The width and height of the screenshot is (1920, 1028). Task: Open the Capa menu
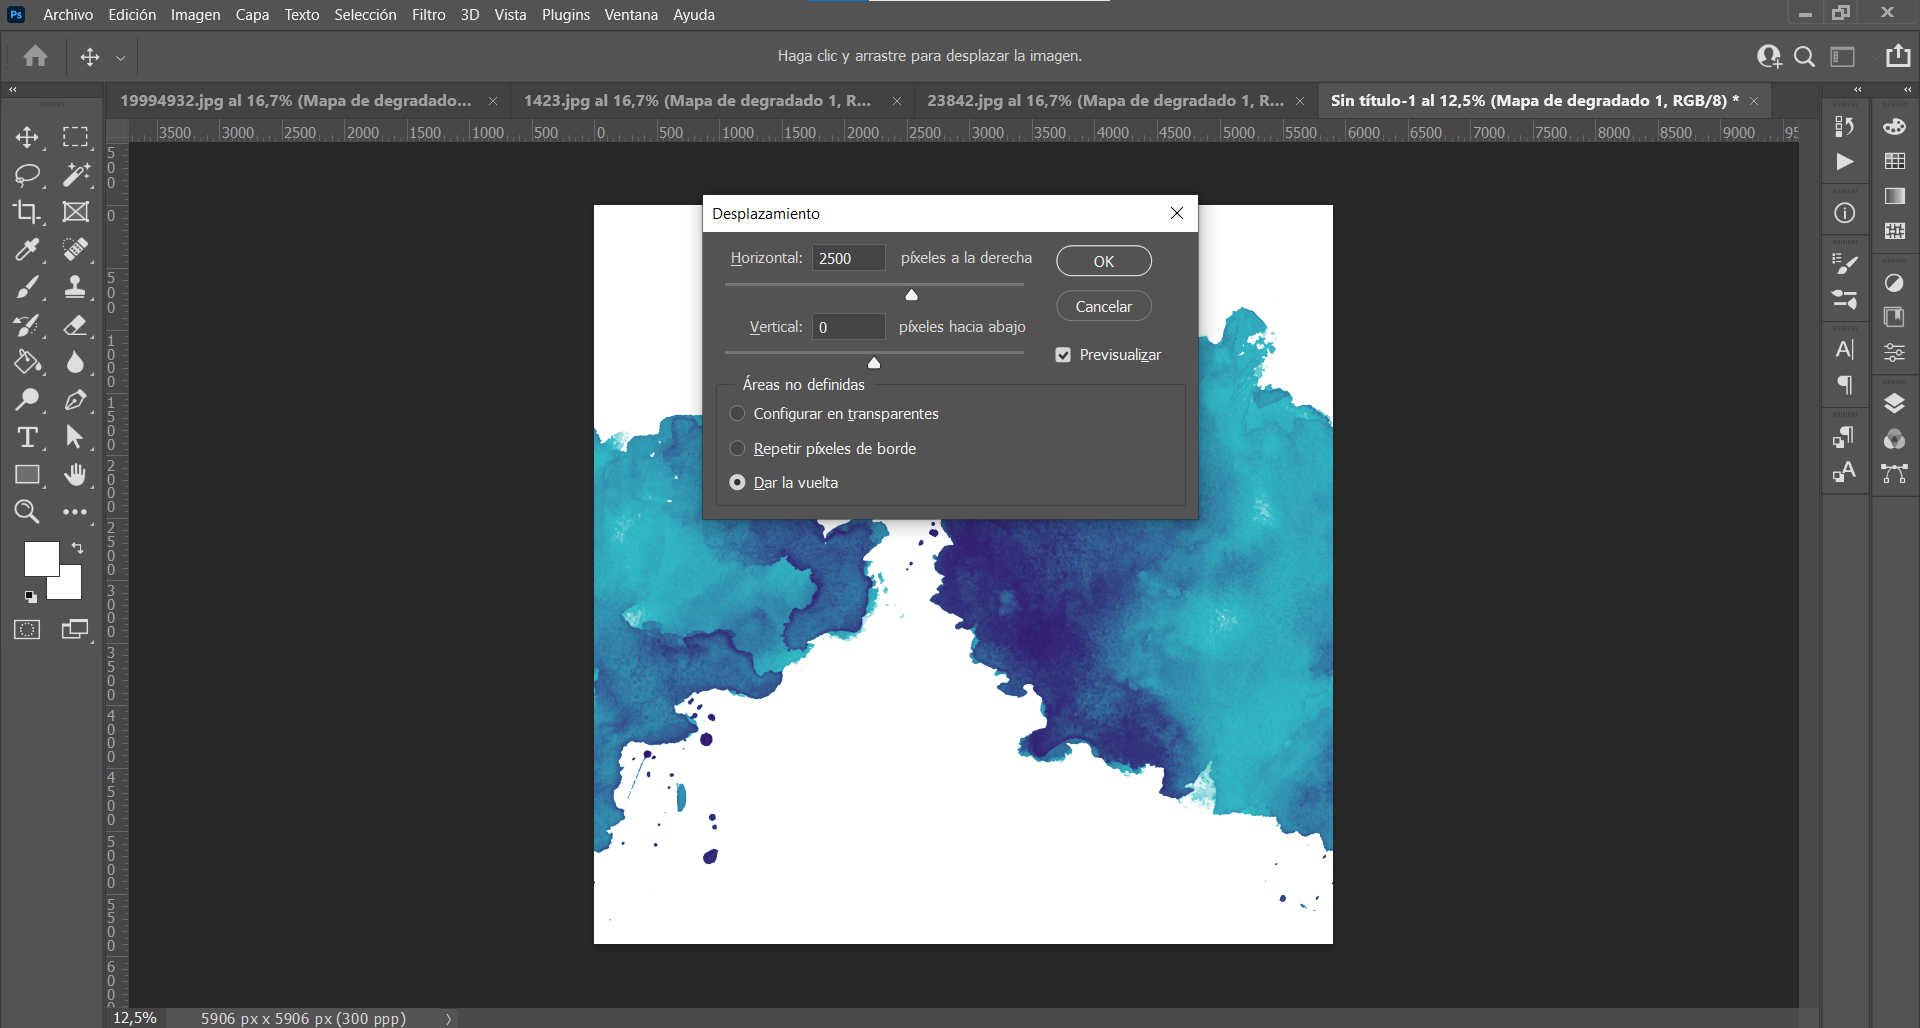[252, 15]
